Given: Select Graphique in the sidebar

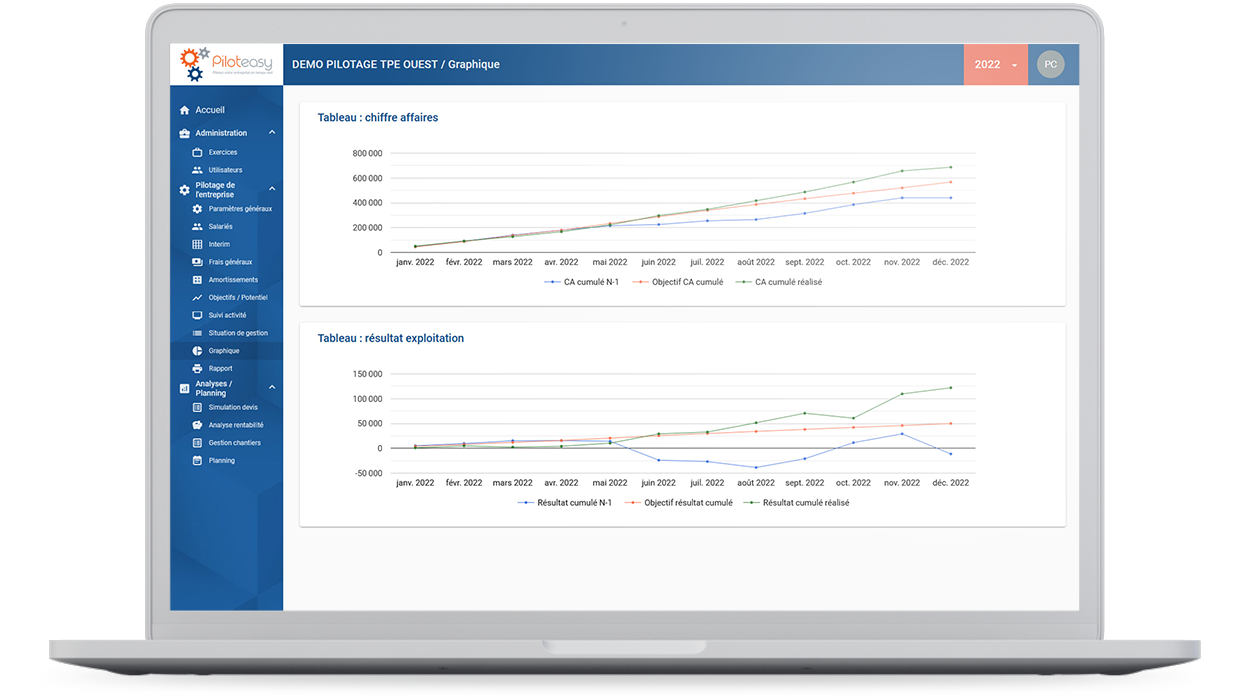Looking at the screenshot, I should [x=227, y=351].
